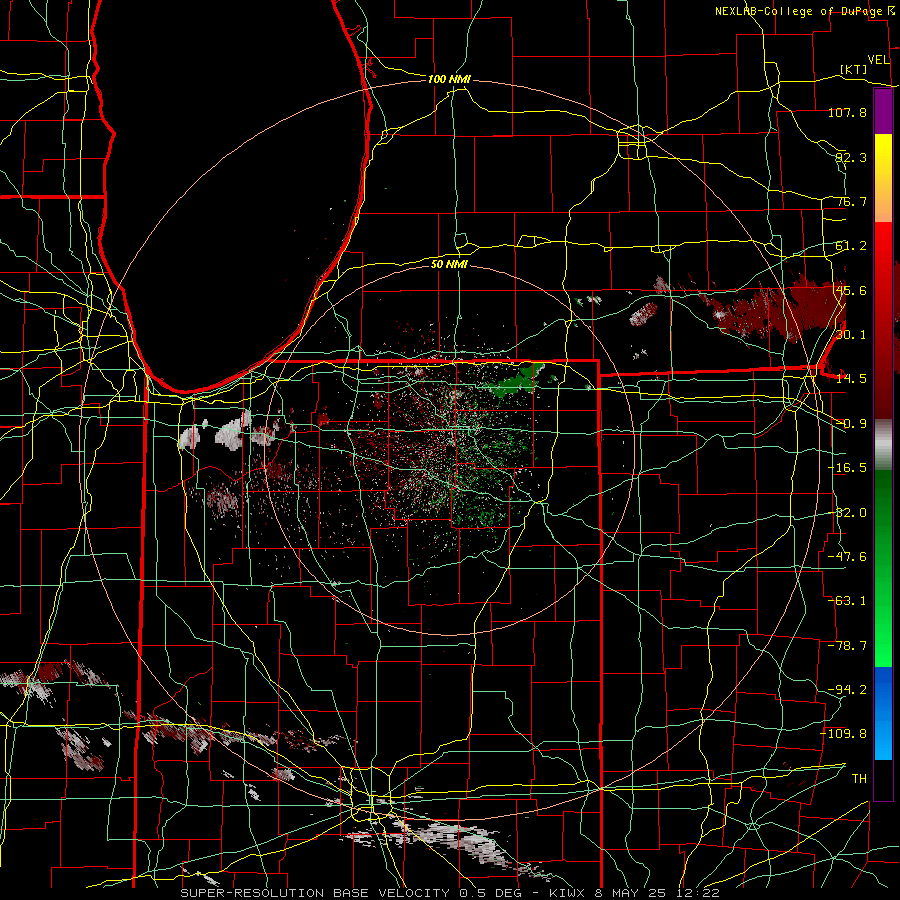Pick the light blue color bar segment
Image resolution: width=900 pixels, height=900 pixels.
tap(883, 738)
